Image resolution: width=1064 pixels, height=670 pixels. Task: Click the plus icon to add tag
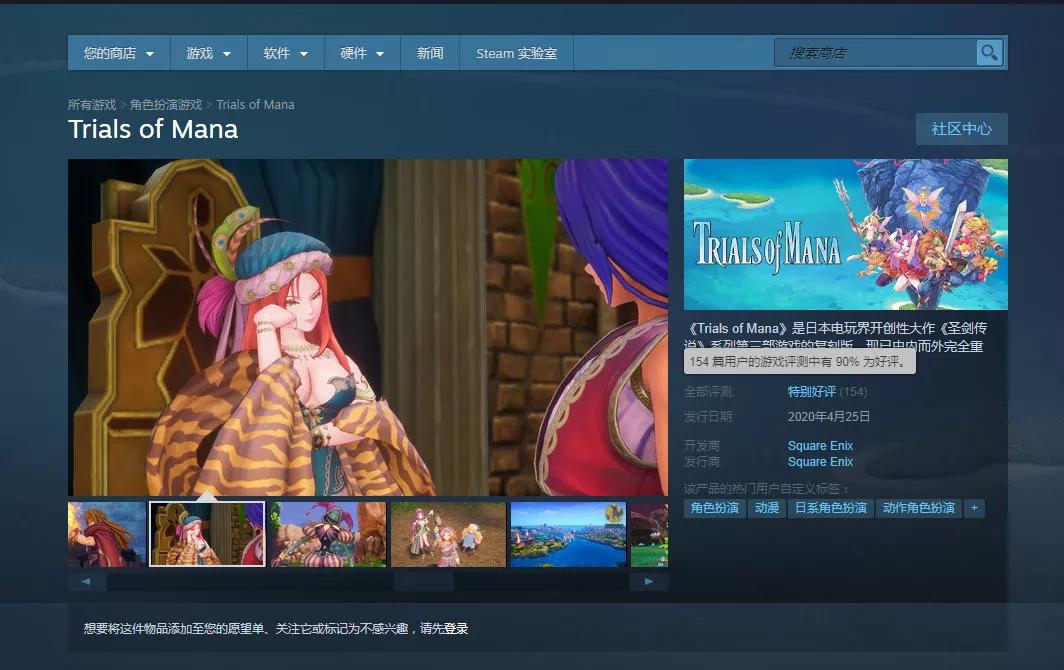click(x=974, y=508)
